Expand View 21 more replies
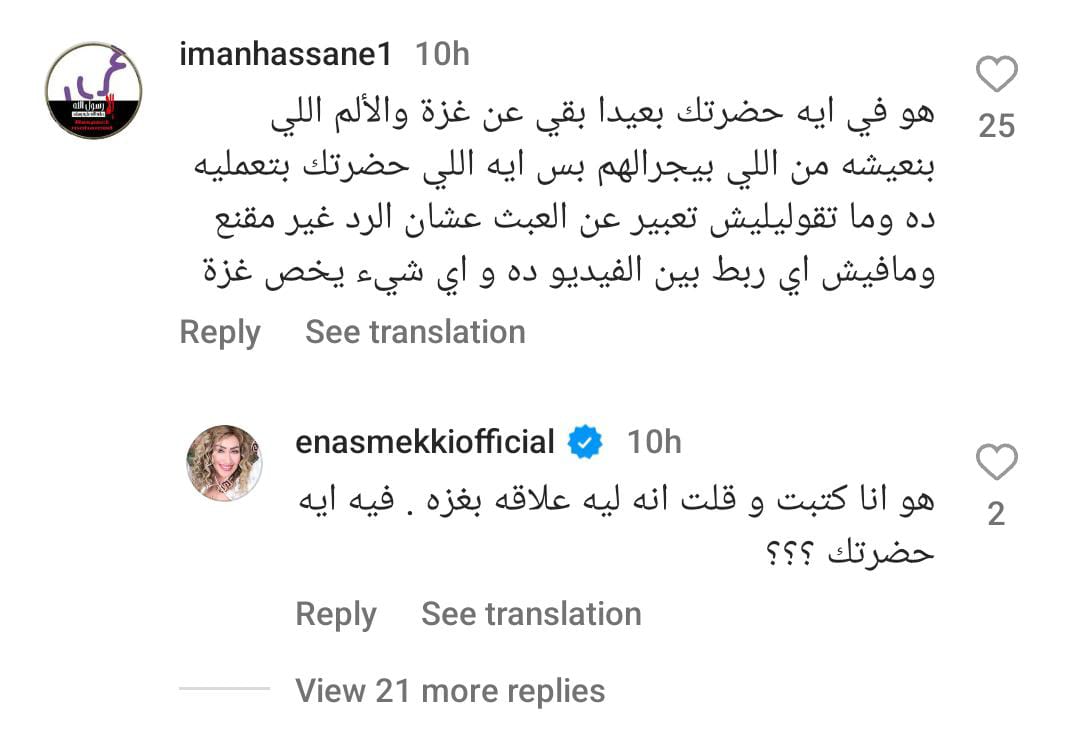The image size is (1080, 734). point(450,690)
